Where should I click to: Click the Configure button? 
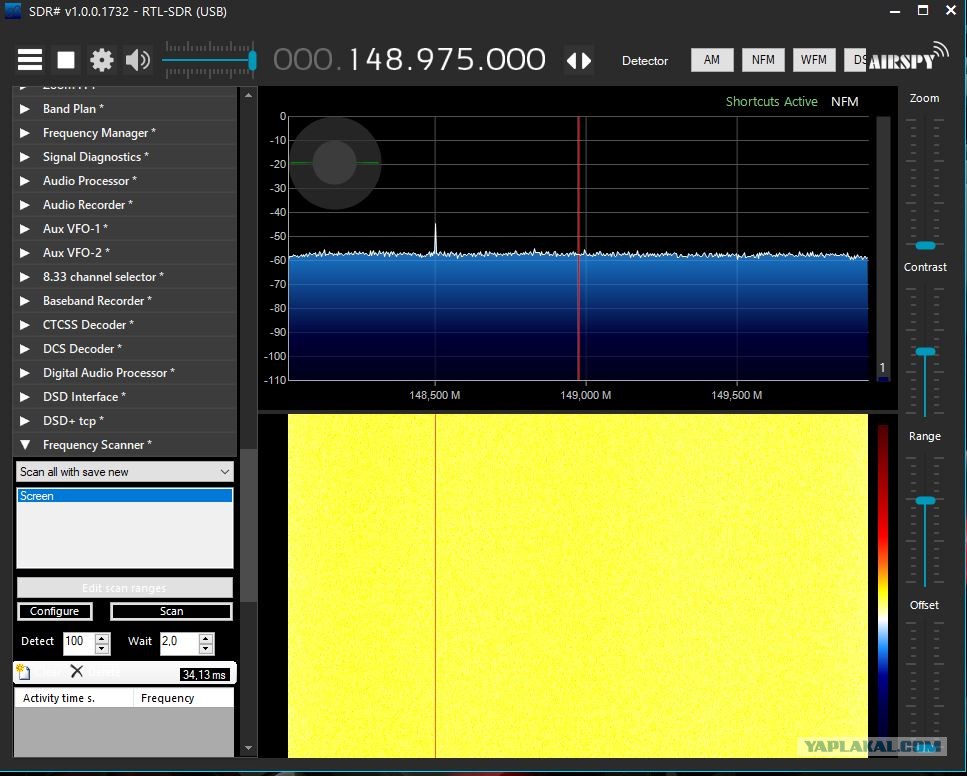[55, 611]
